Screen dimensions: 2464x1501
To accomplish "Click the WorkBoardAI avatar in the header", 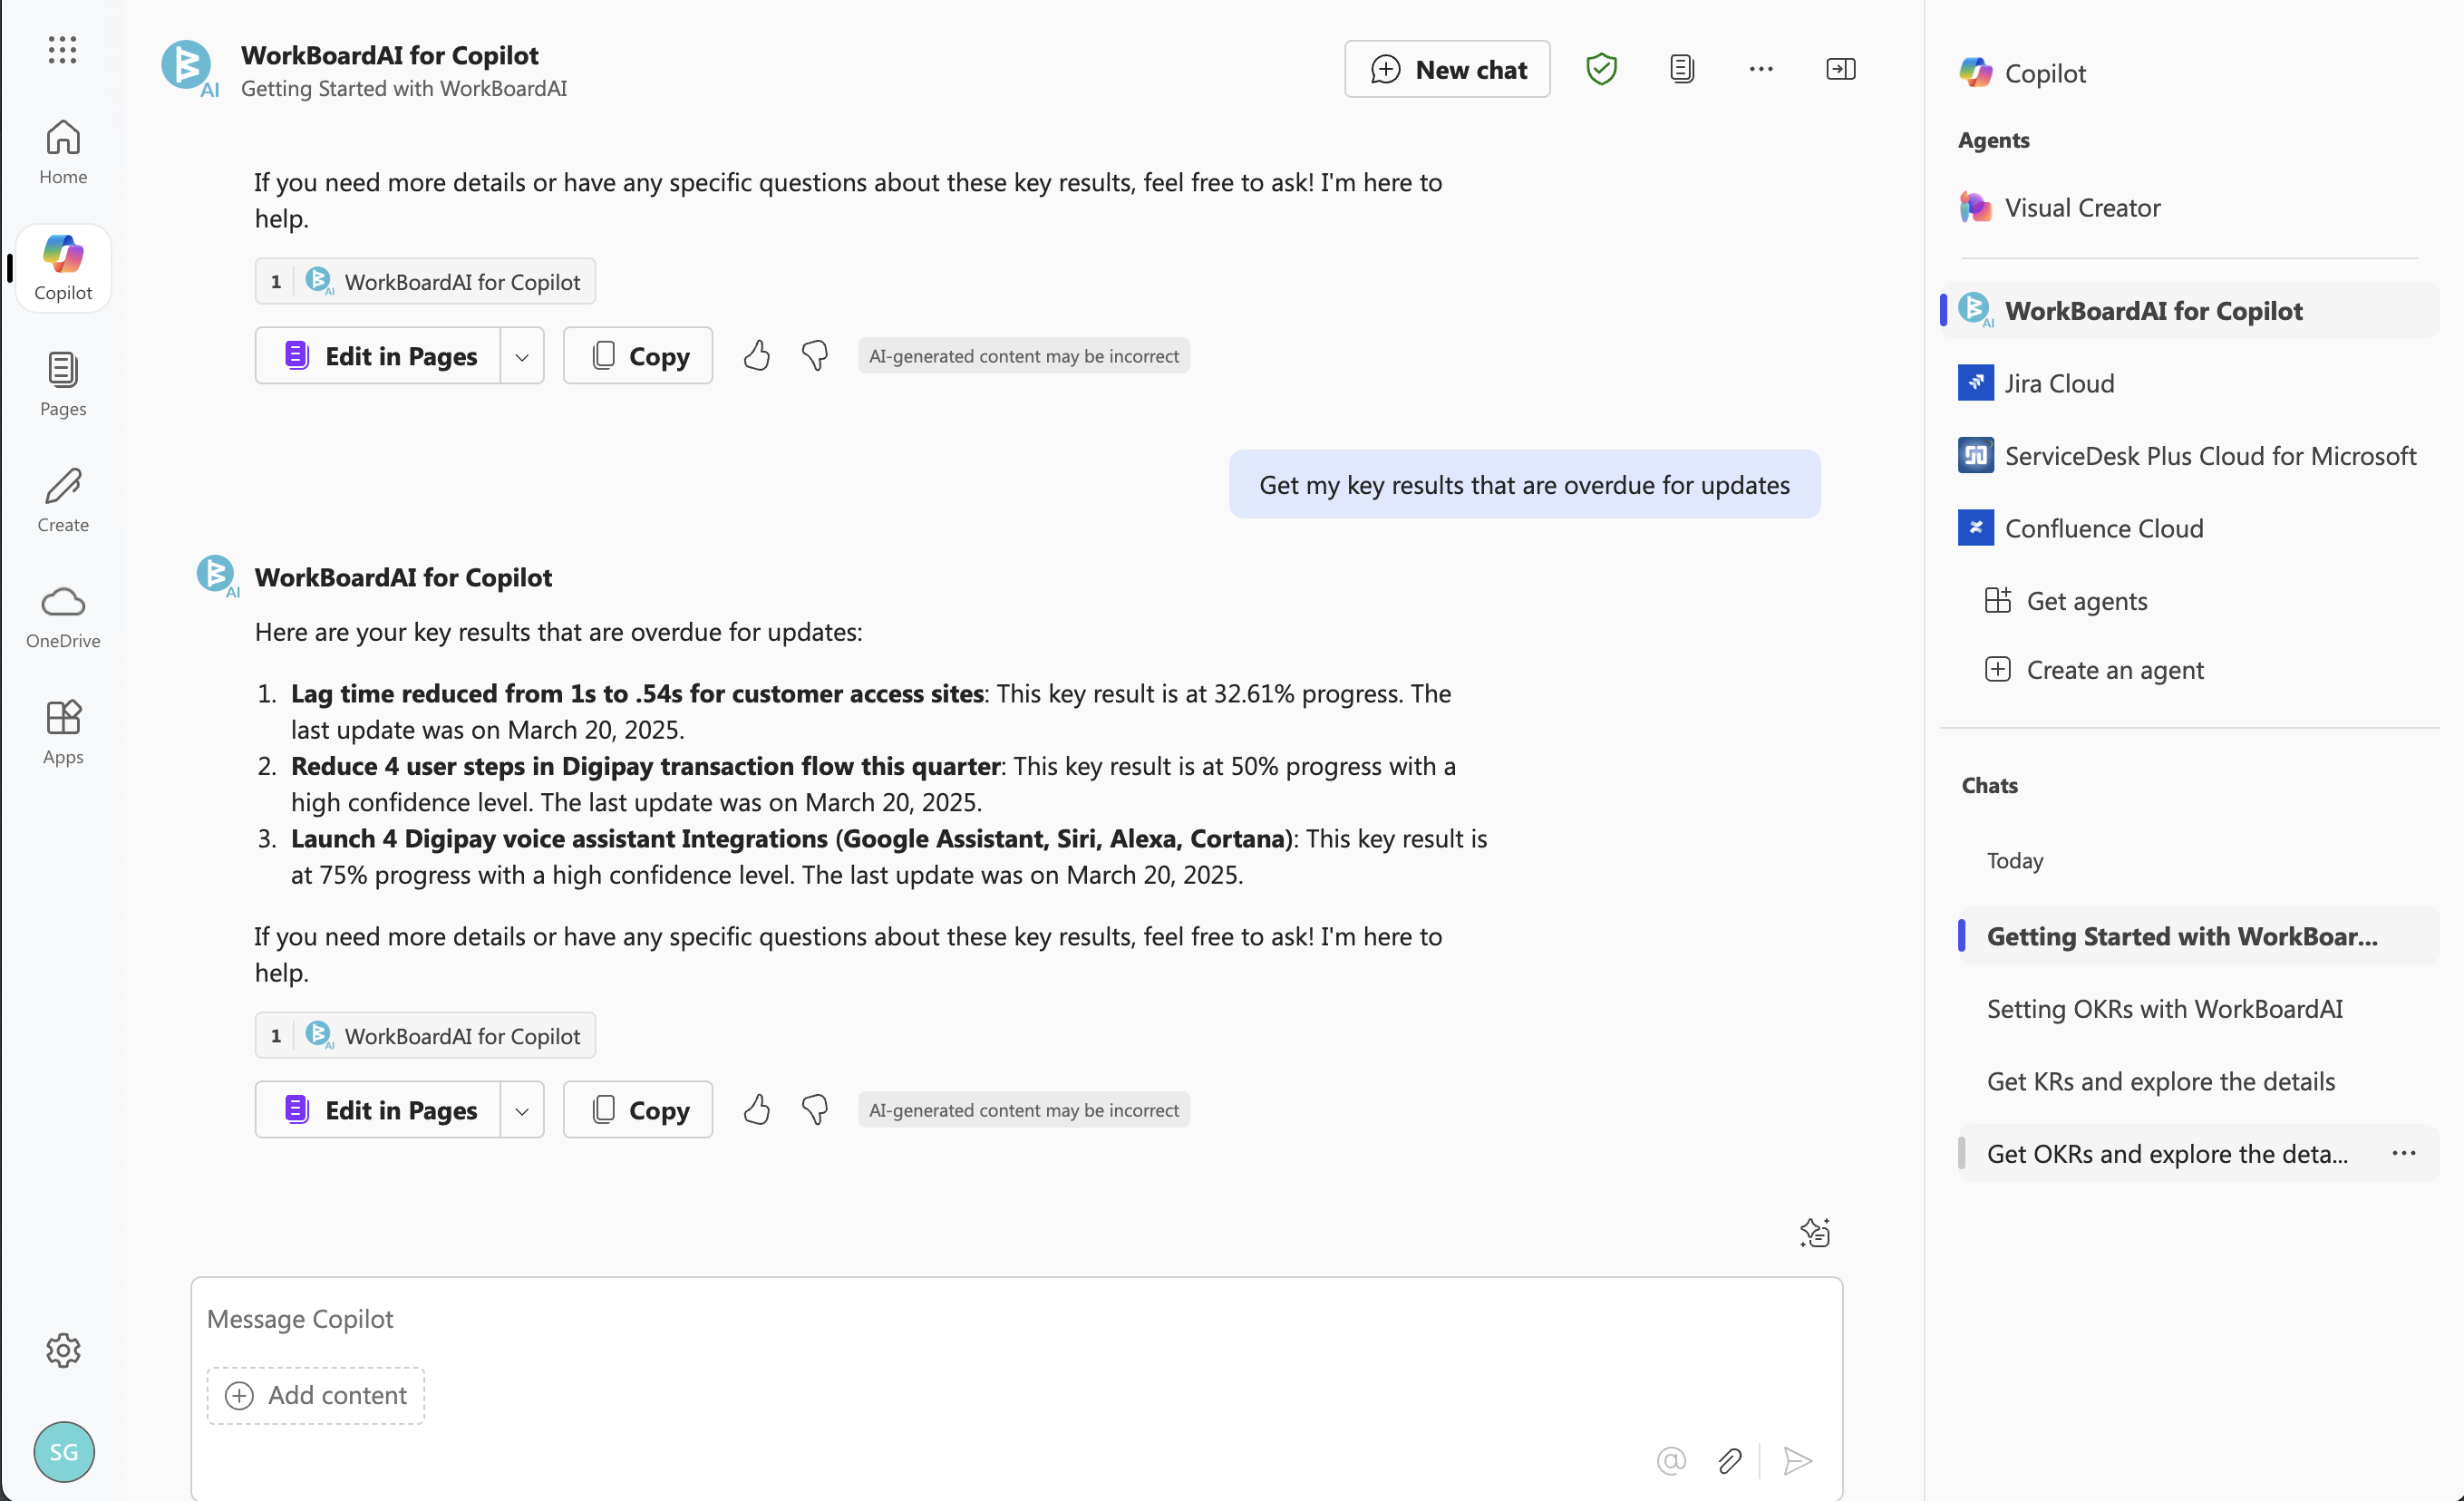I will tap(188, 67).
